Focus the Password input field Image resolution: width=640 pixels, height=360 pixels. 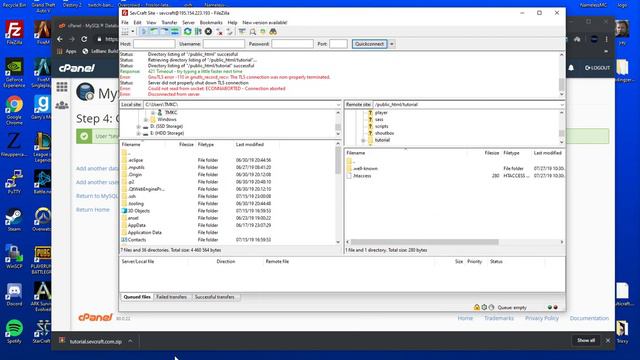(x=292, y=44)
